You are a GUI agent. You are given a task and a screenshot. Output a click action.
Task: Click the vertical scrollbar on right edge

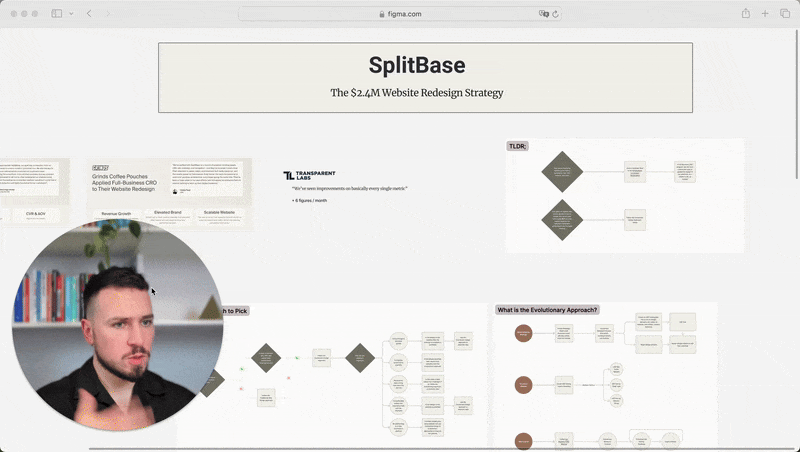tap(796, 105)
